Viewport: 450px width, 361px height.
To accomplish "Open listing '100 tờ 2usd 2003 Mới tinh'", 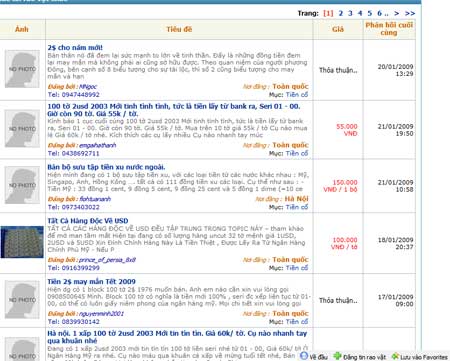I will point(174,110).
